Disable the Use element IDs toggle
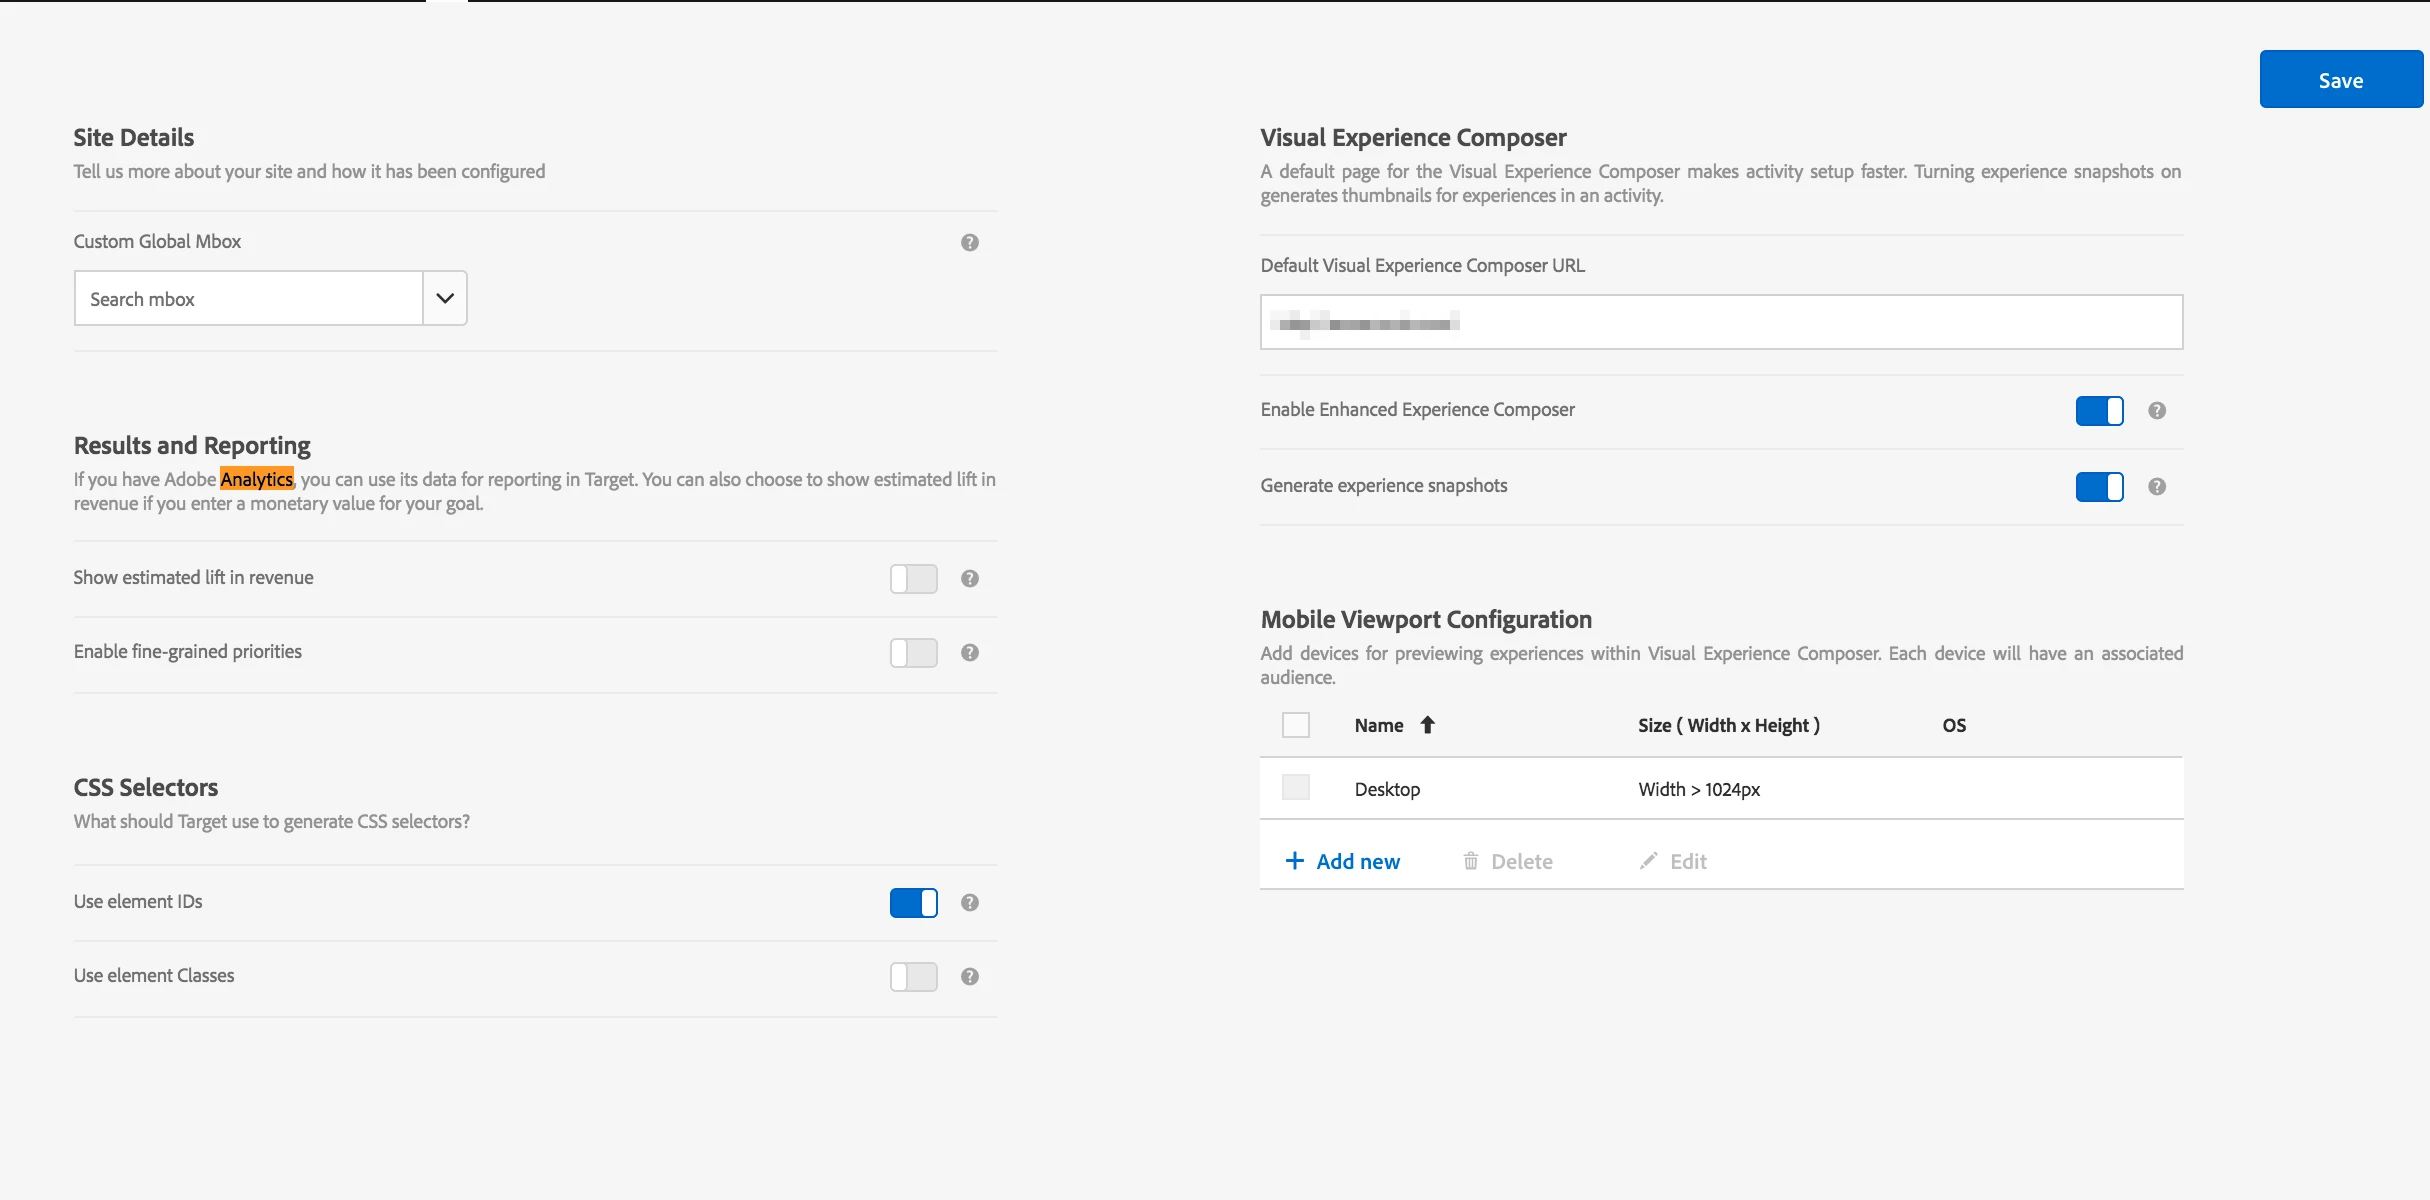The height and width of the screenshot is (1200, 2430). pyautogui.click(x=913, y=902)
